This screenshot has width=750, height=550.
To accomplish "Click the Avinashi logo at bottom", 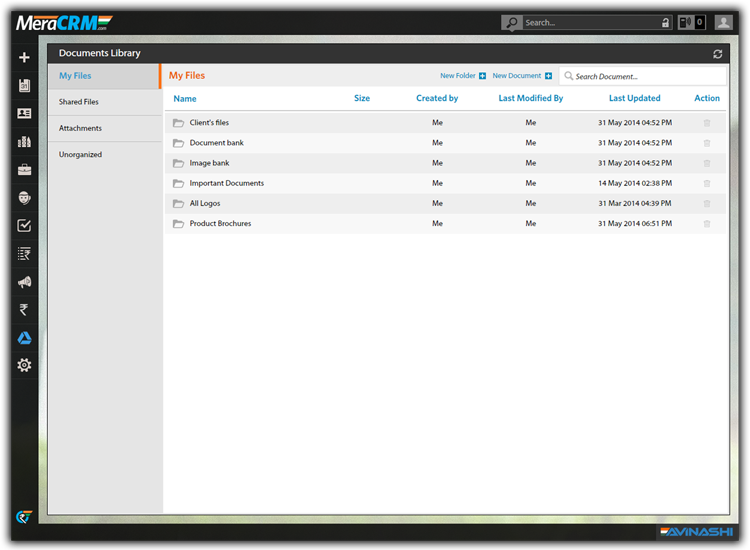I will tap(696, 532).
